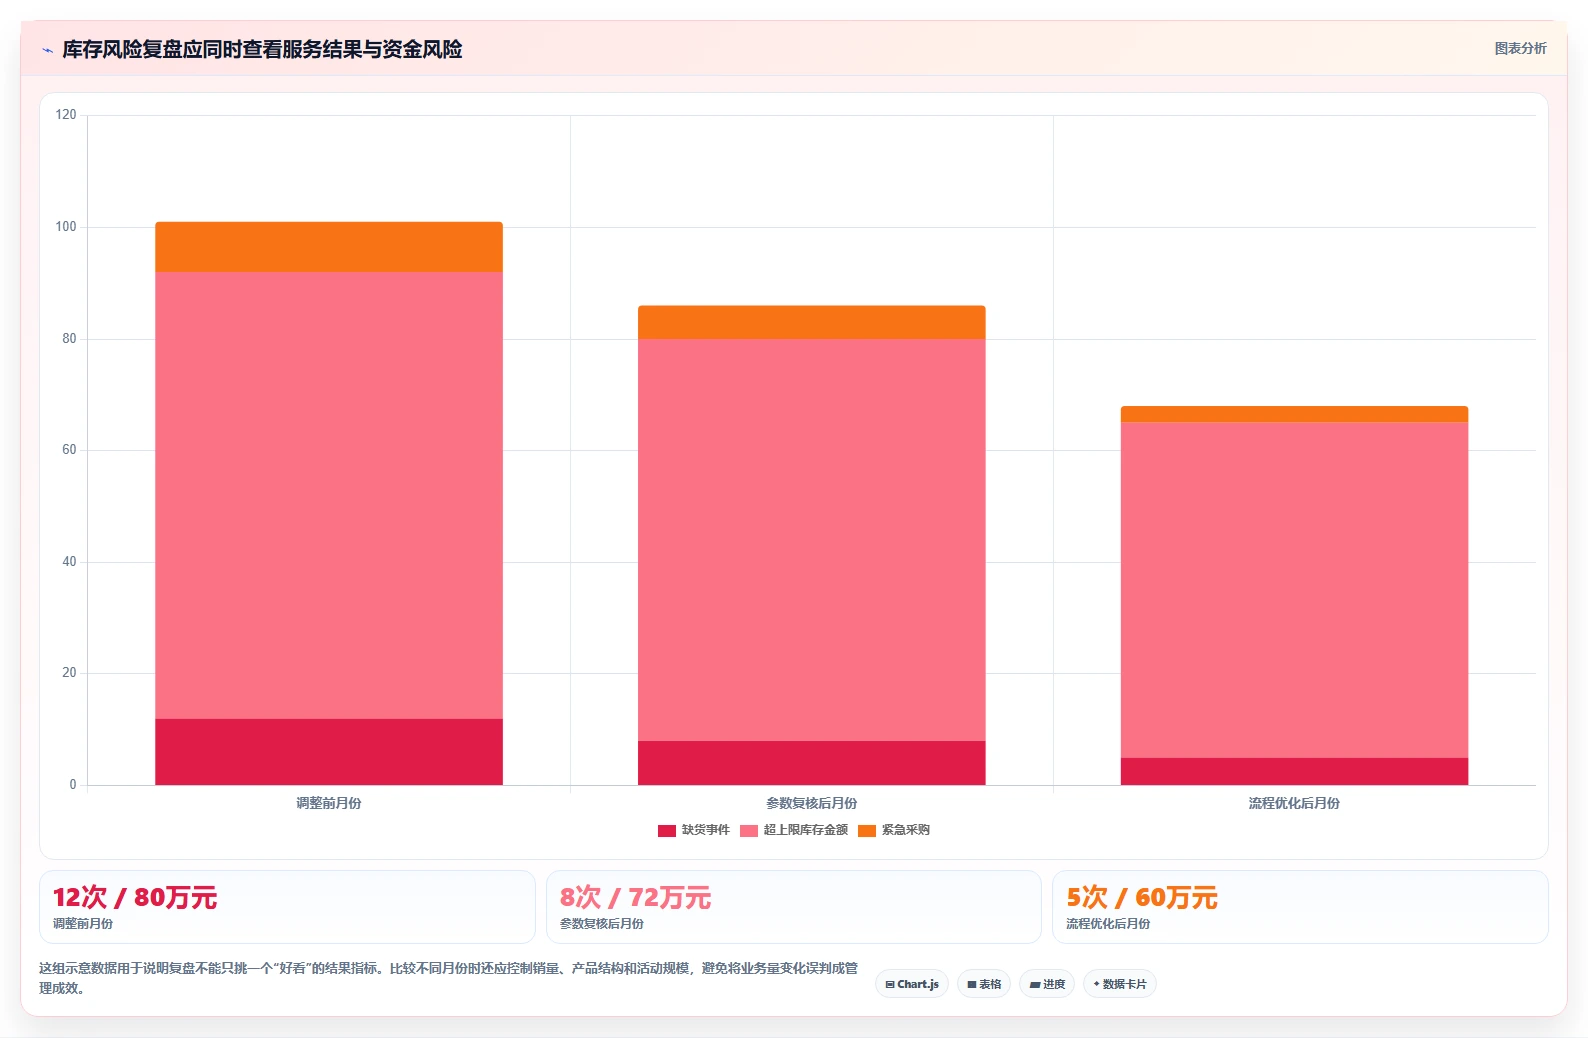The width and height of the screenshot is (1588, 1038).
Task: Select the 表格 tag chip
Action: [x=984, y=984]
